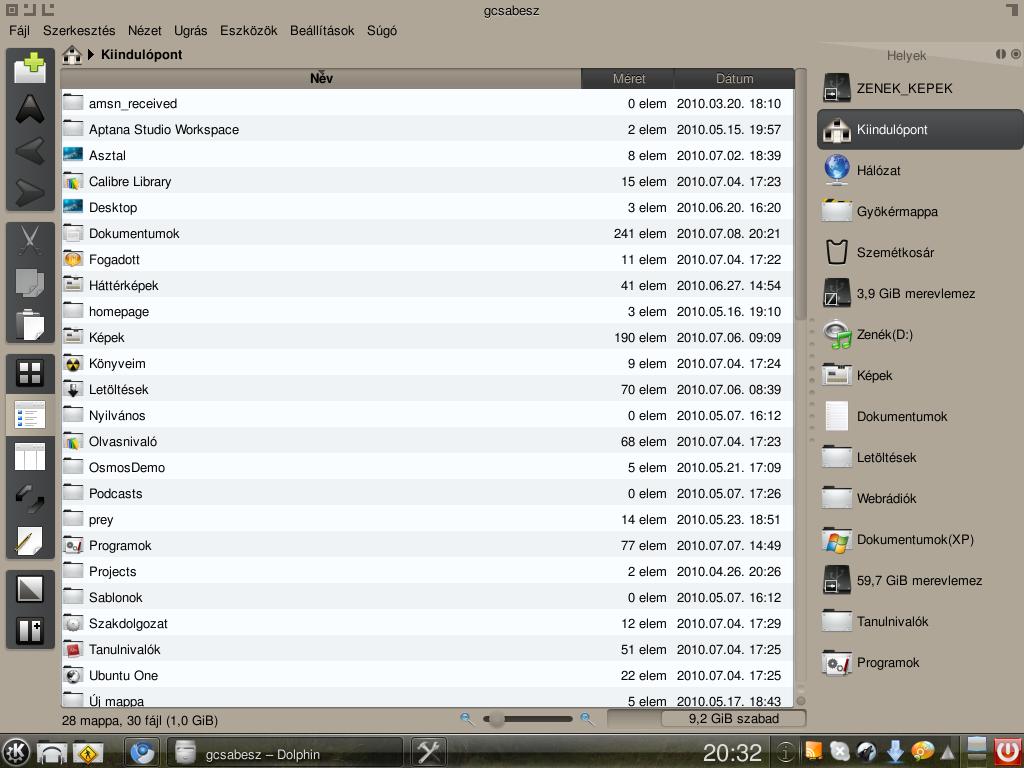
Task: Click the zoom in magnifier icon
Action: (586, 718)
